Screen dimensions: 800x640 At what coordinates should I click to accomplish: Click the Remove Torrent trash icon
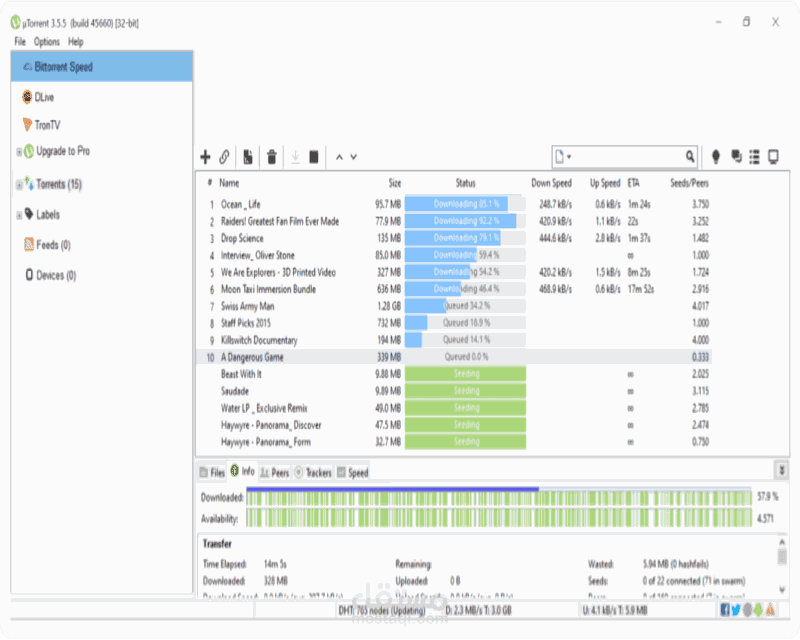pos(272,157)
